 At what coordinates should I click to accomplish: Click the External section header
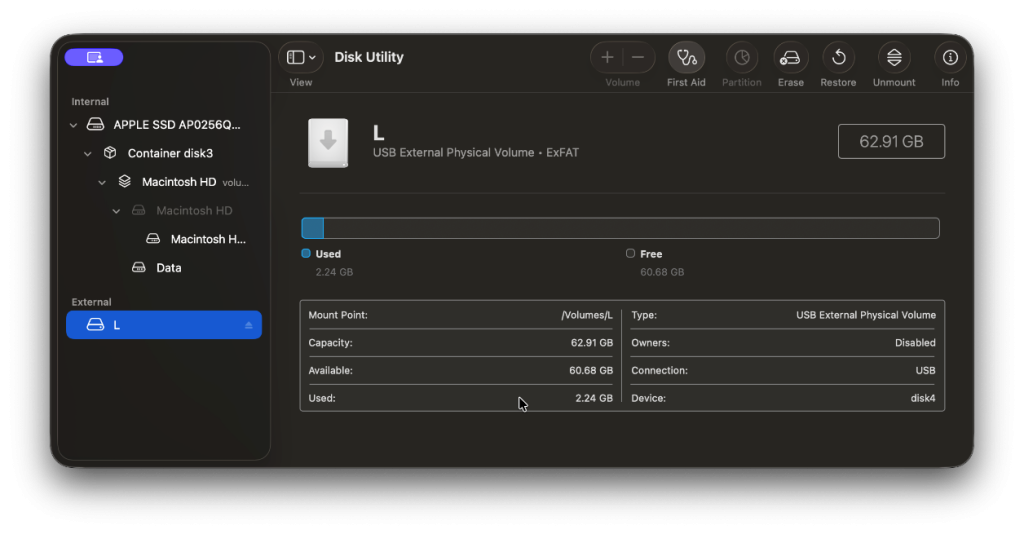pyautogui.click(x=91, y=302)
